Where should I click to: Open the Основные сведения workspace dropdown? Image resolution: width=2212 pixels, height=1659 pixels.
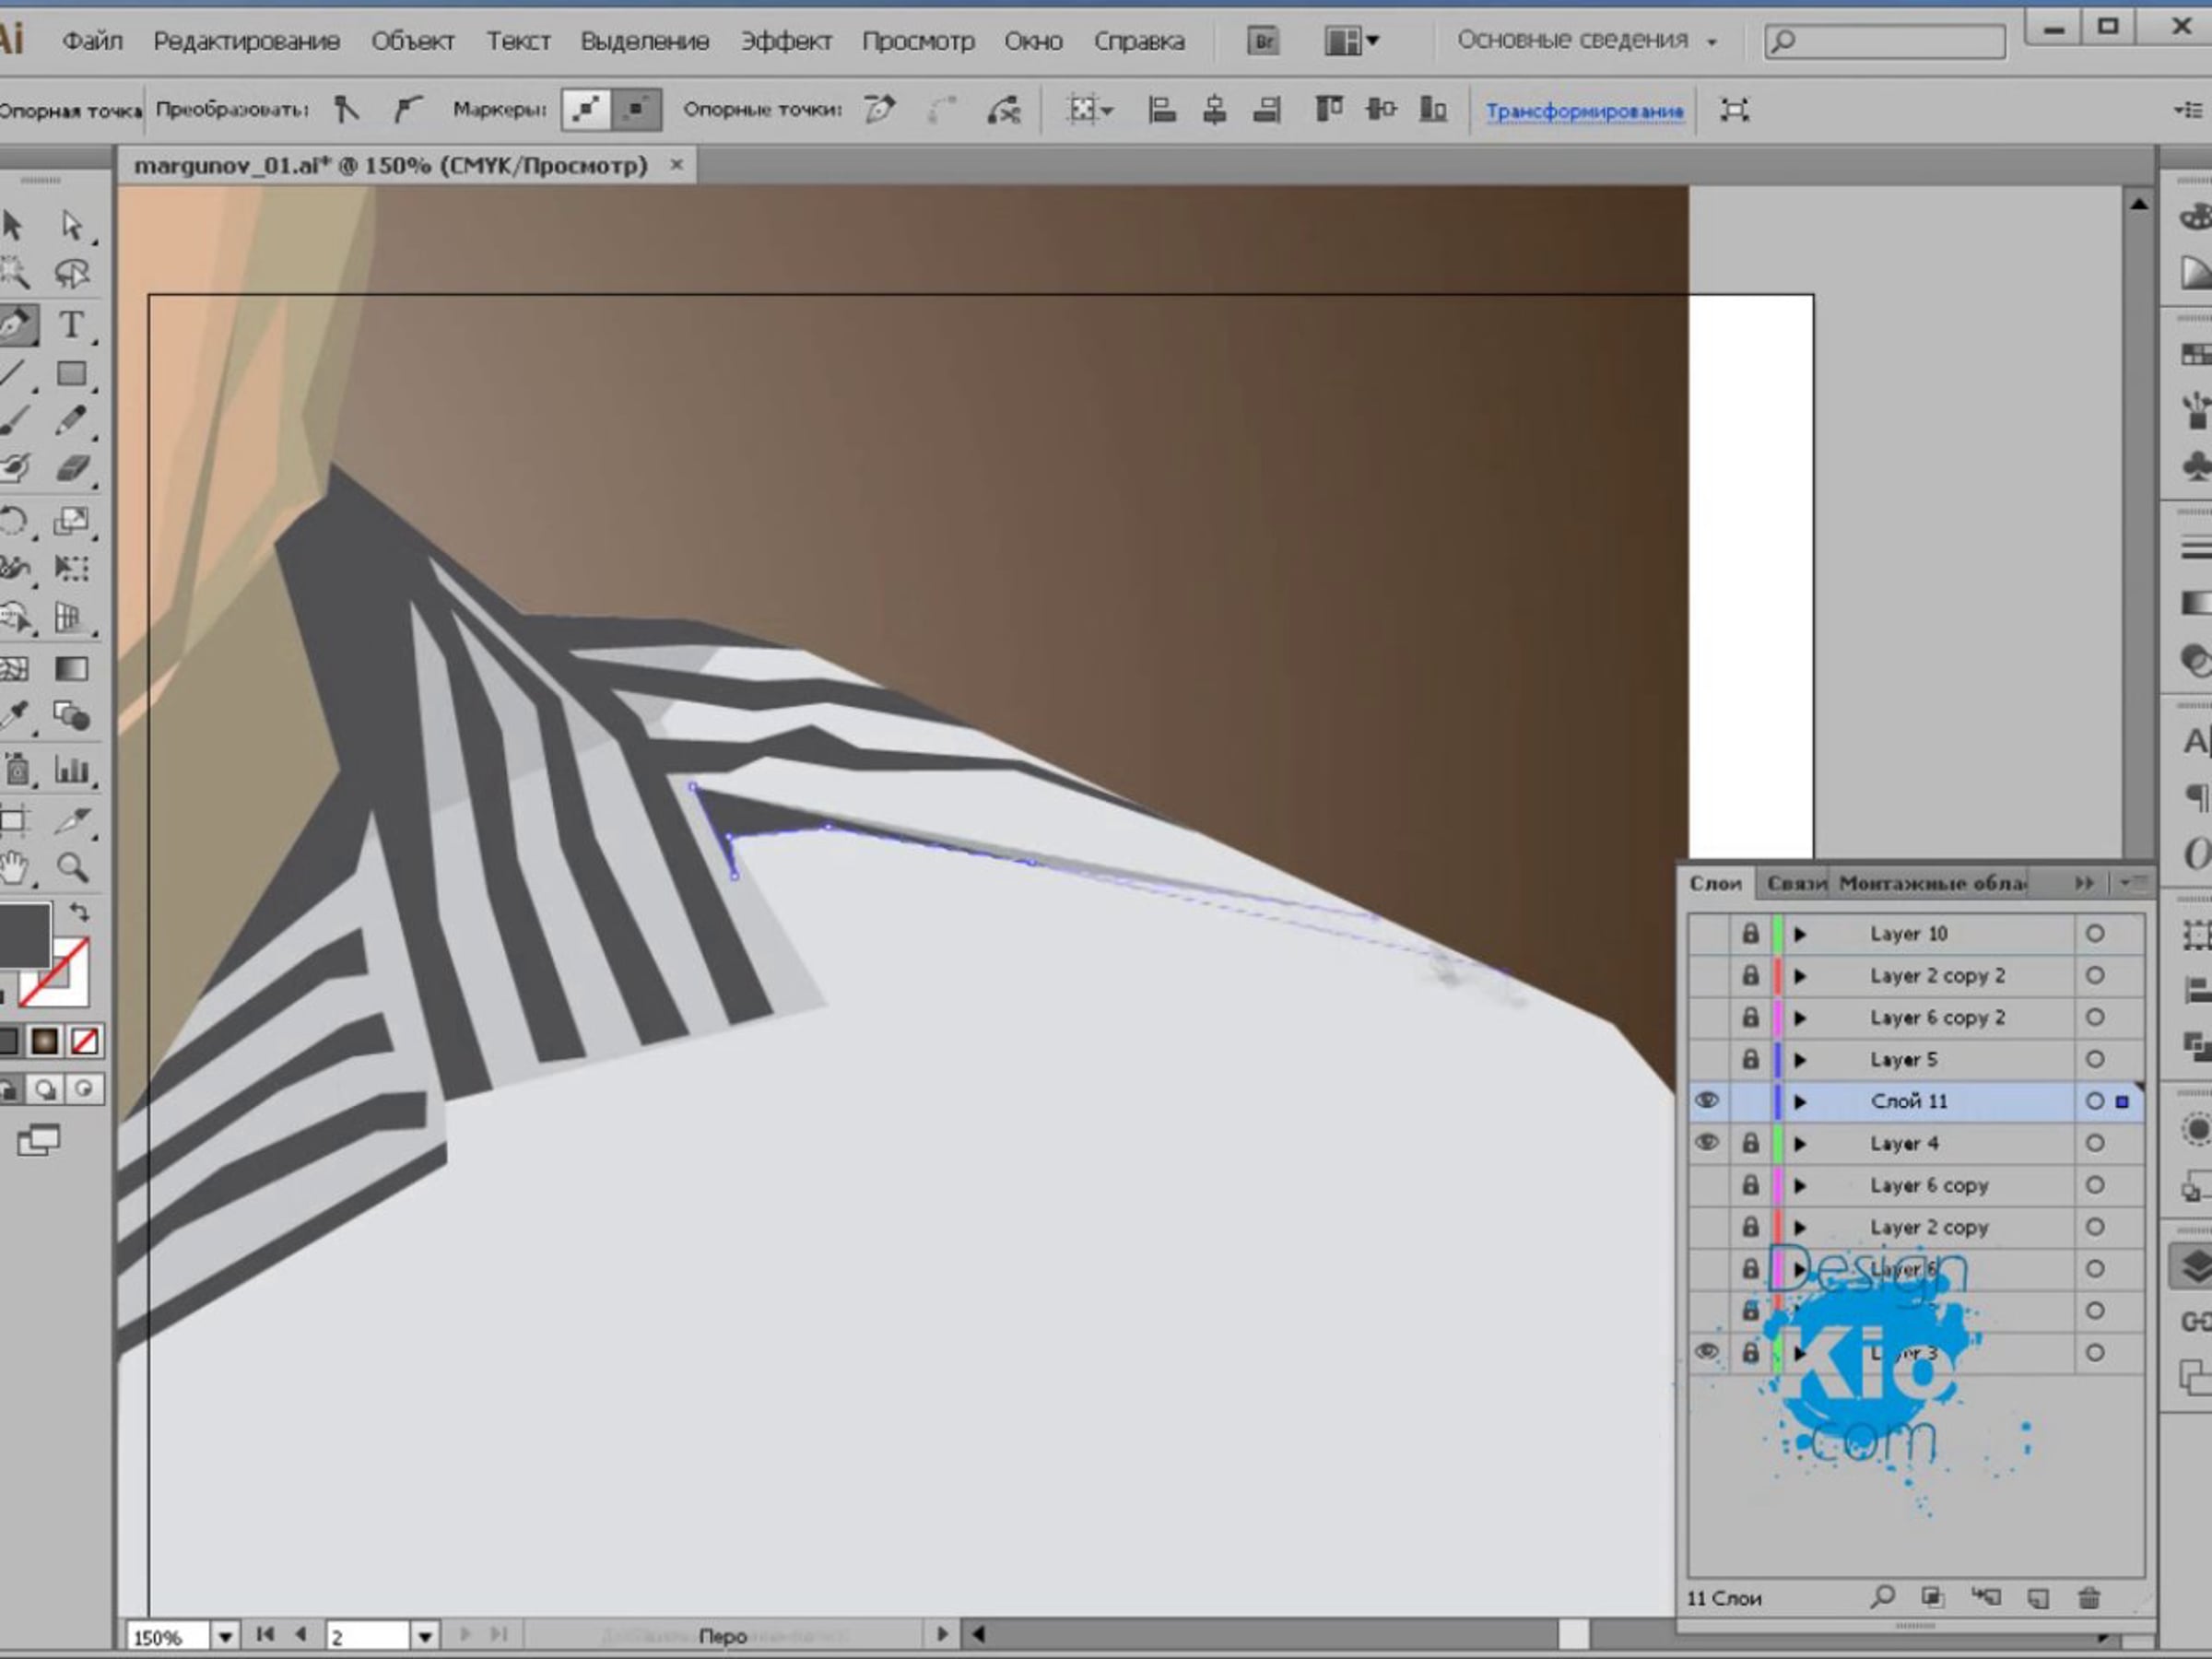click(x=1712, y=42)
